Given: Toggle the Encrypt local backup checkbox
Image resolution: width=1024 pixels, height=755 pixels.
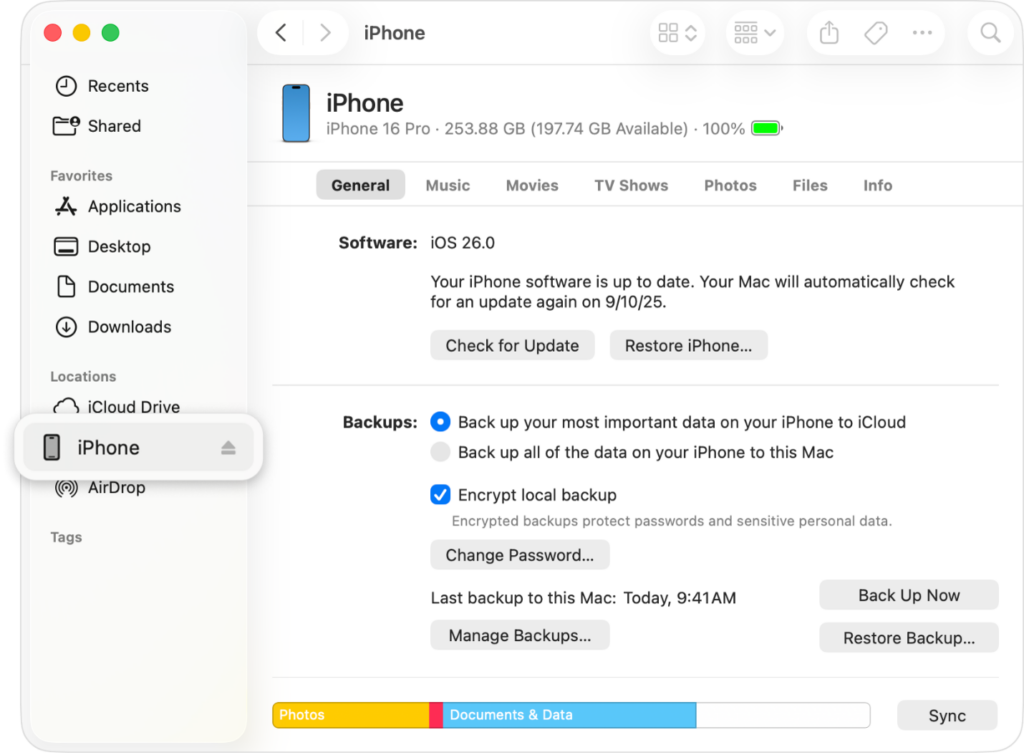Looking at the screenshot, I should [x=441, y=495].
